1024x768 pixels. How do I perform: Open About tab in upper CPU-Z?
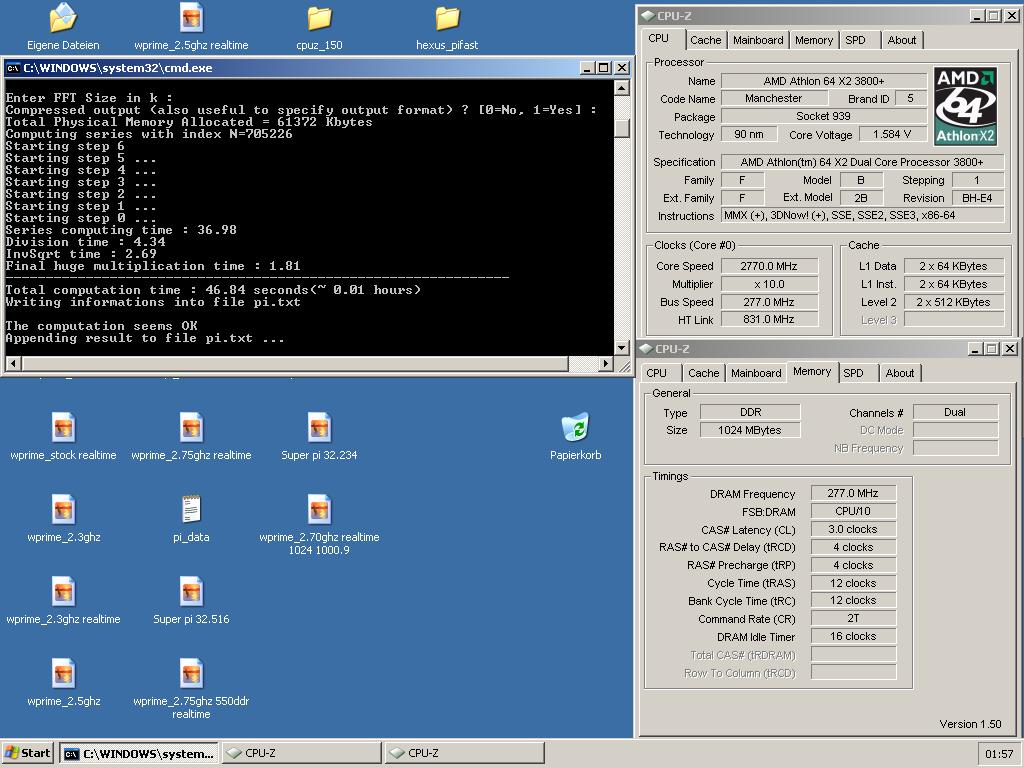click(x=902, y=40)
